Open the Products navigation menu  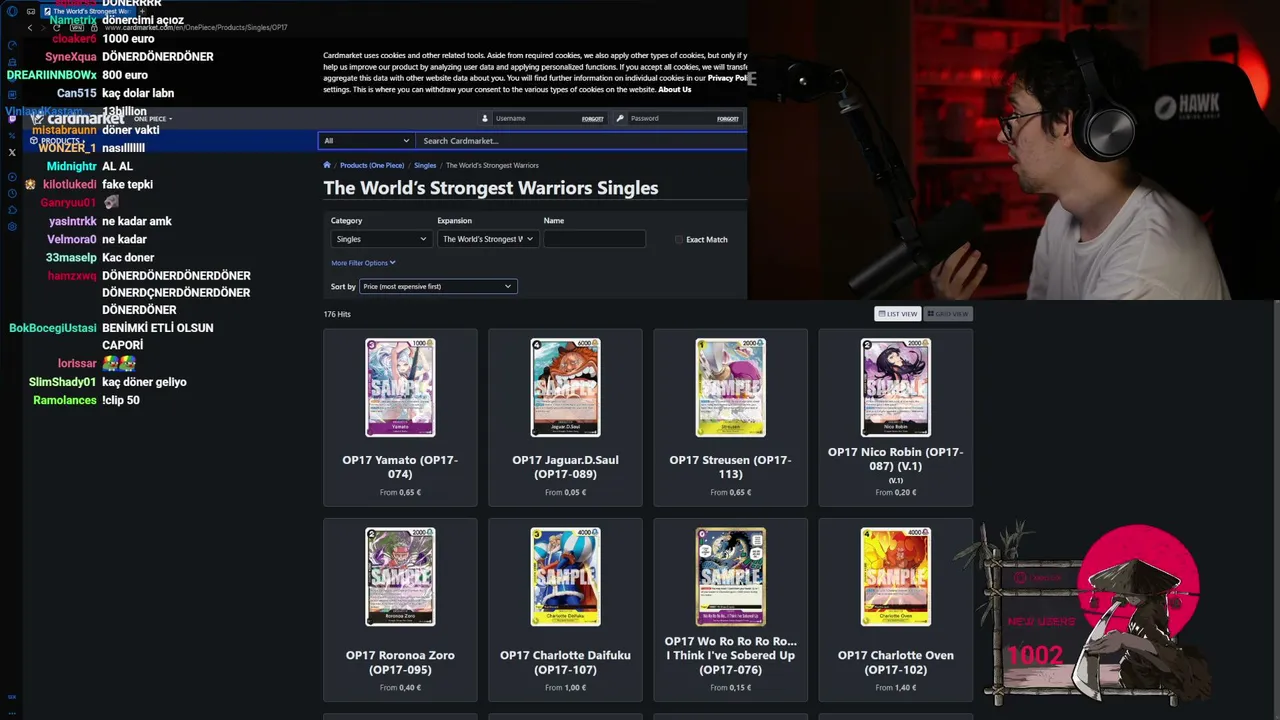58,141
